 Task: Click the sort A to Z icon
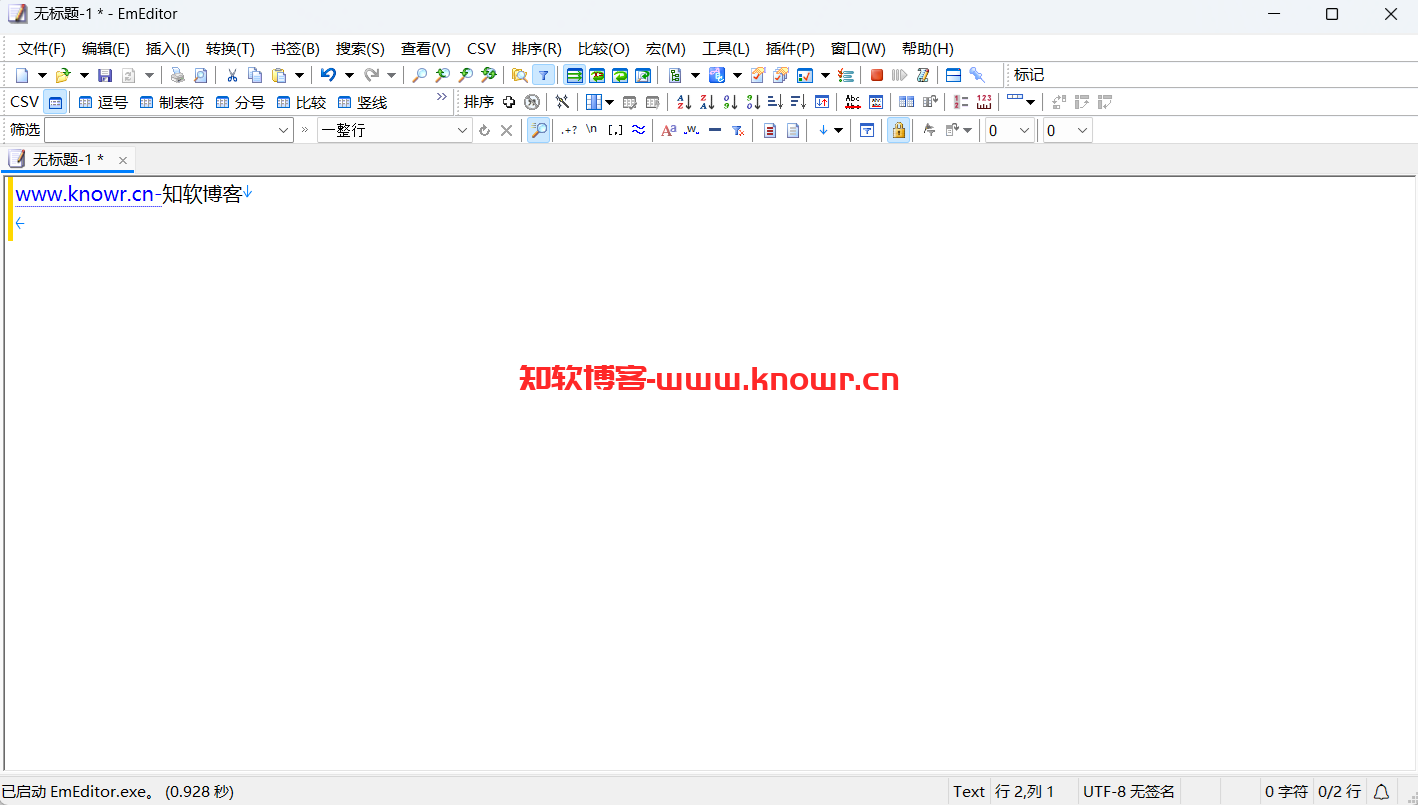coord(684,102)
